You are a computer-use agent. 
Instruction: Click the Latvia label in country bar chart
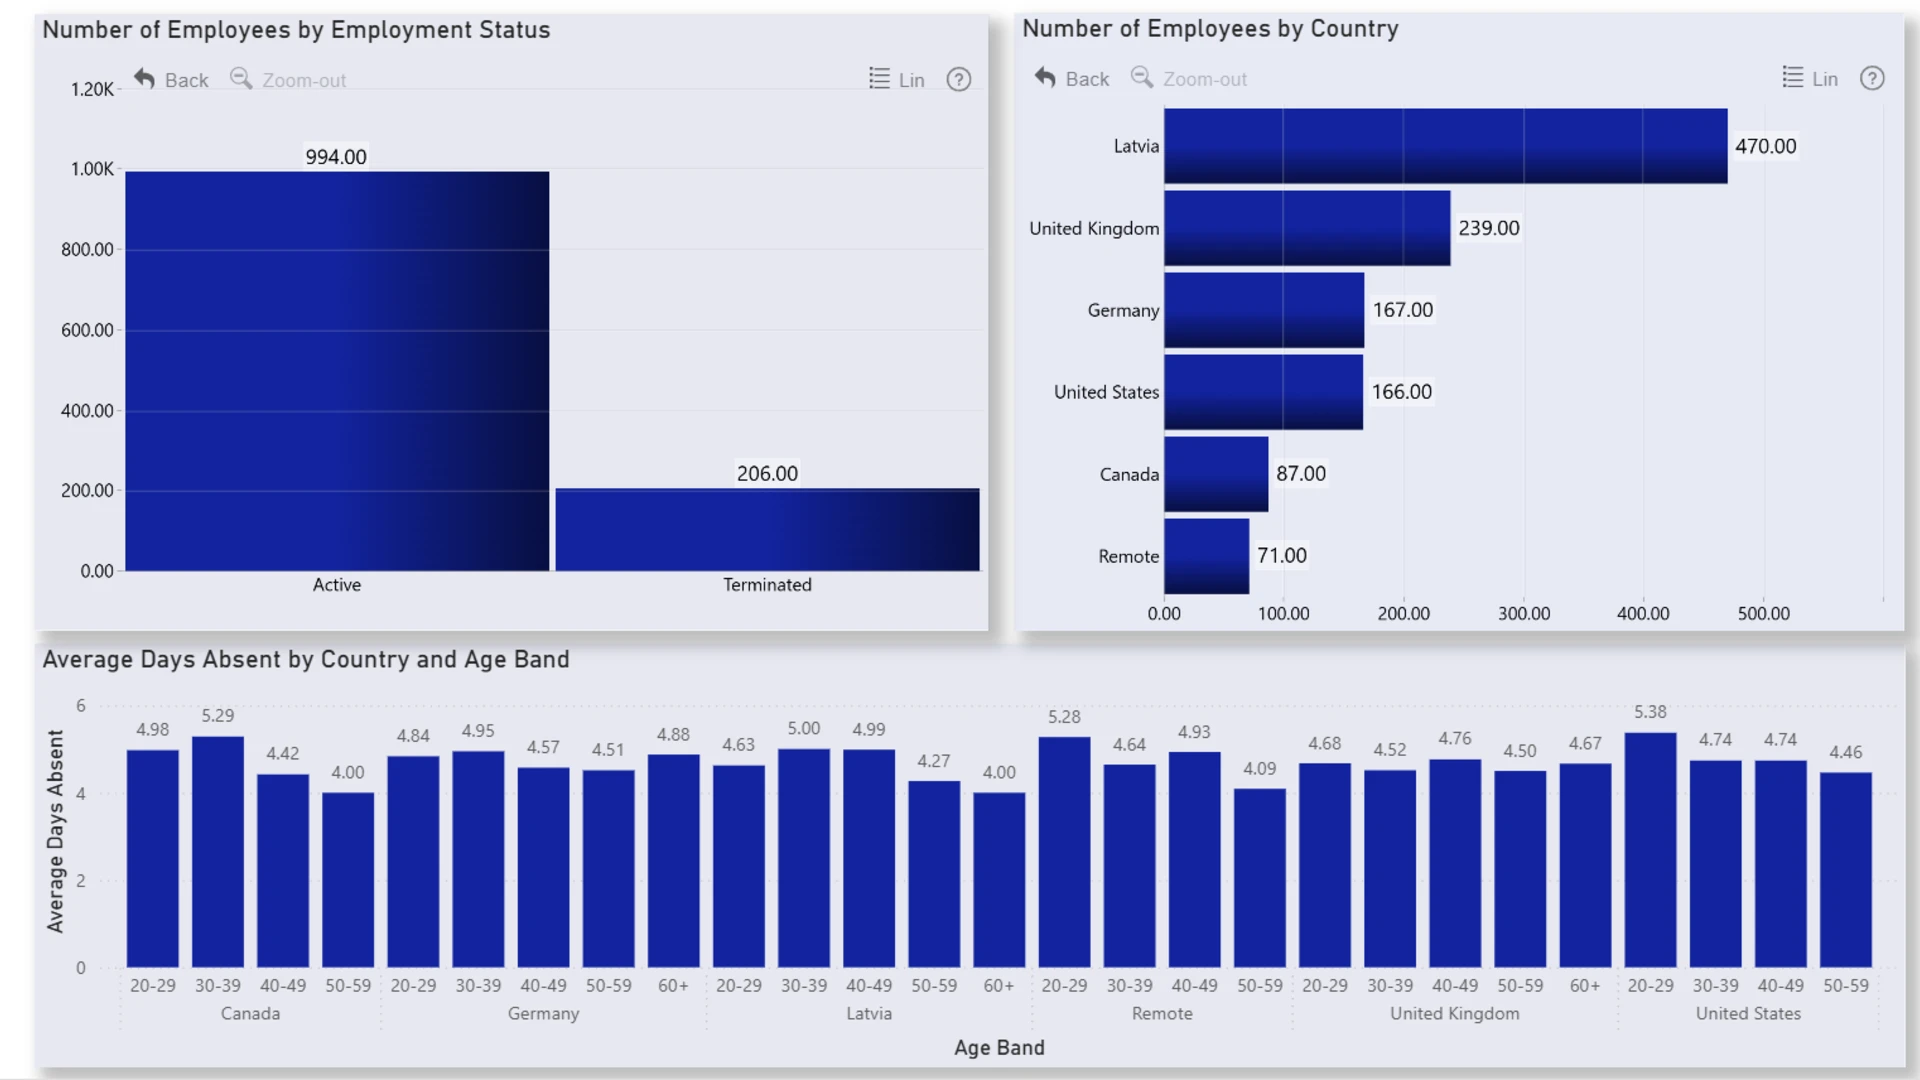coord(1136,146)
